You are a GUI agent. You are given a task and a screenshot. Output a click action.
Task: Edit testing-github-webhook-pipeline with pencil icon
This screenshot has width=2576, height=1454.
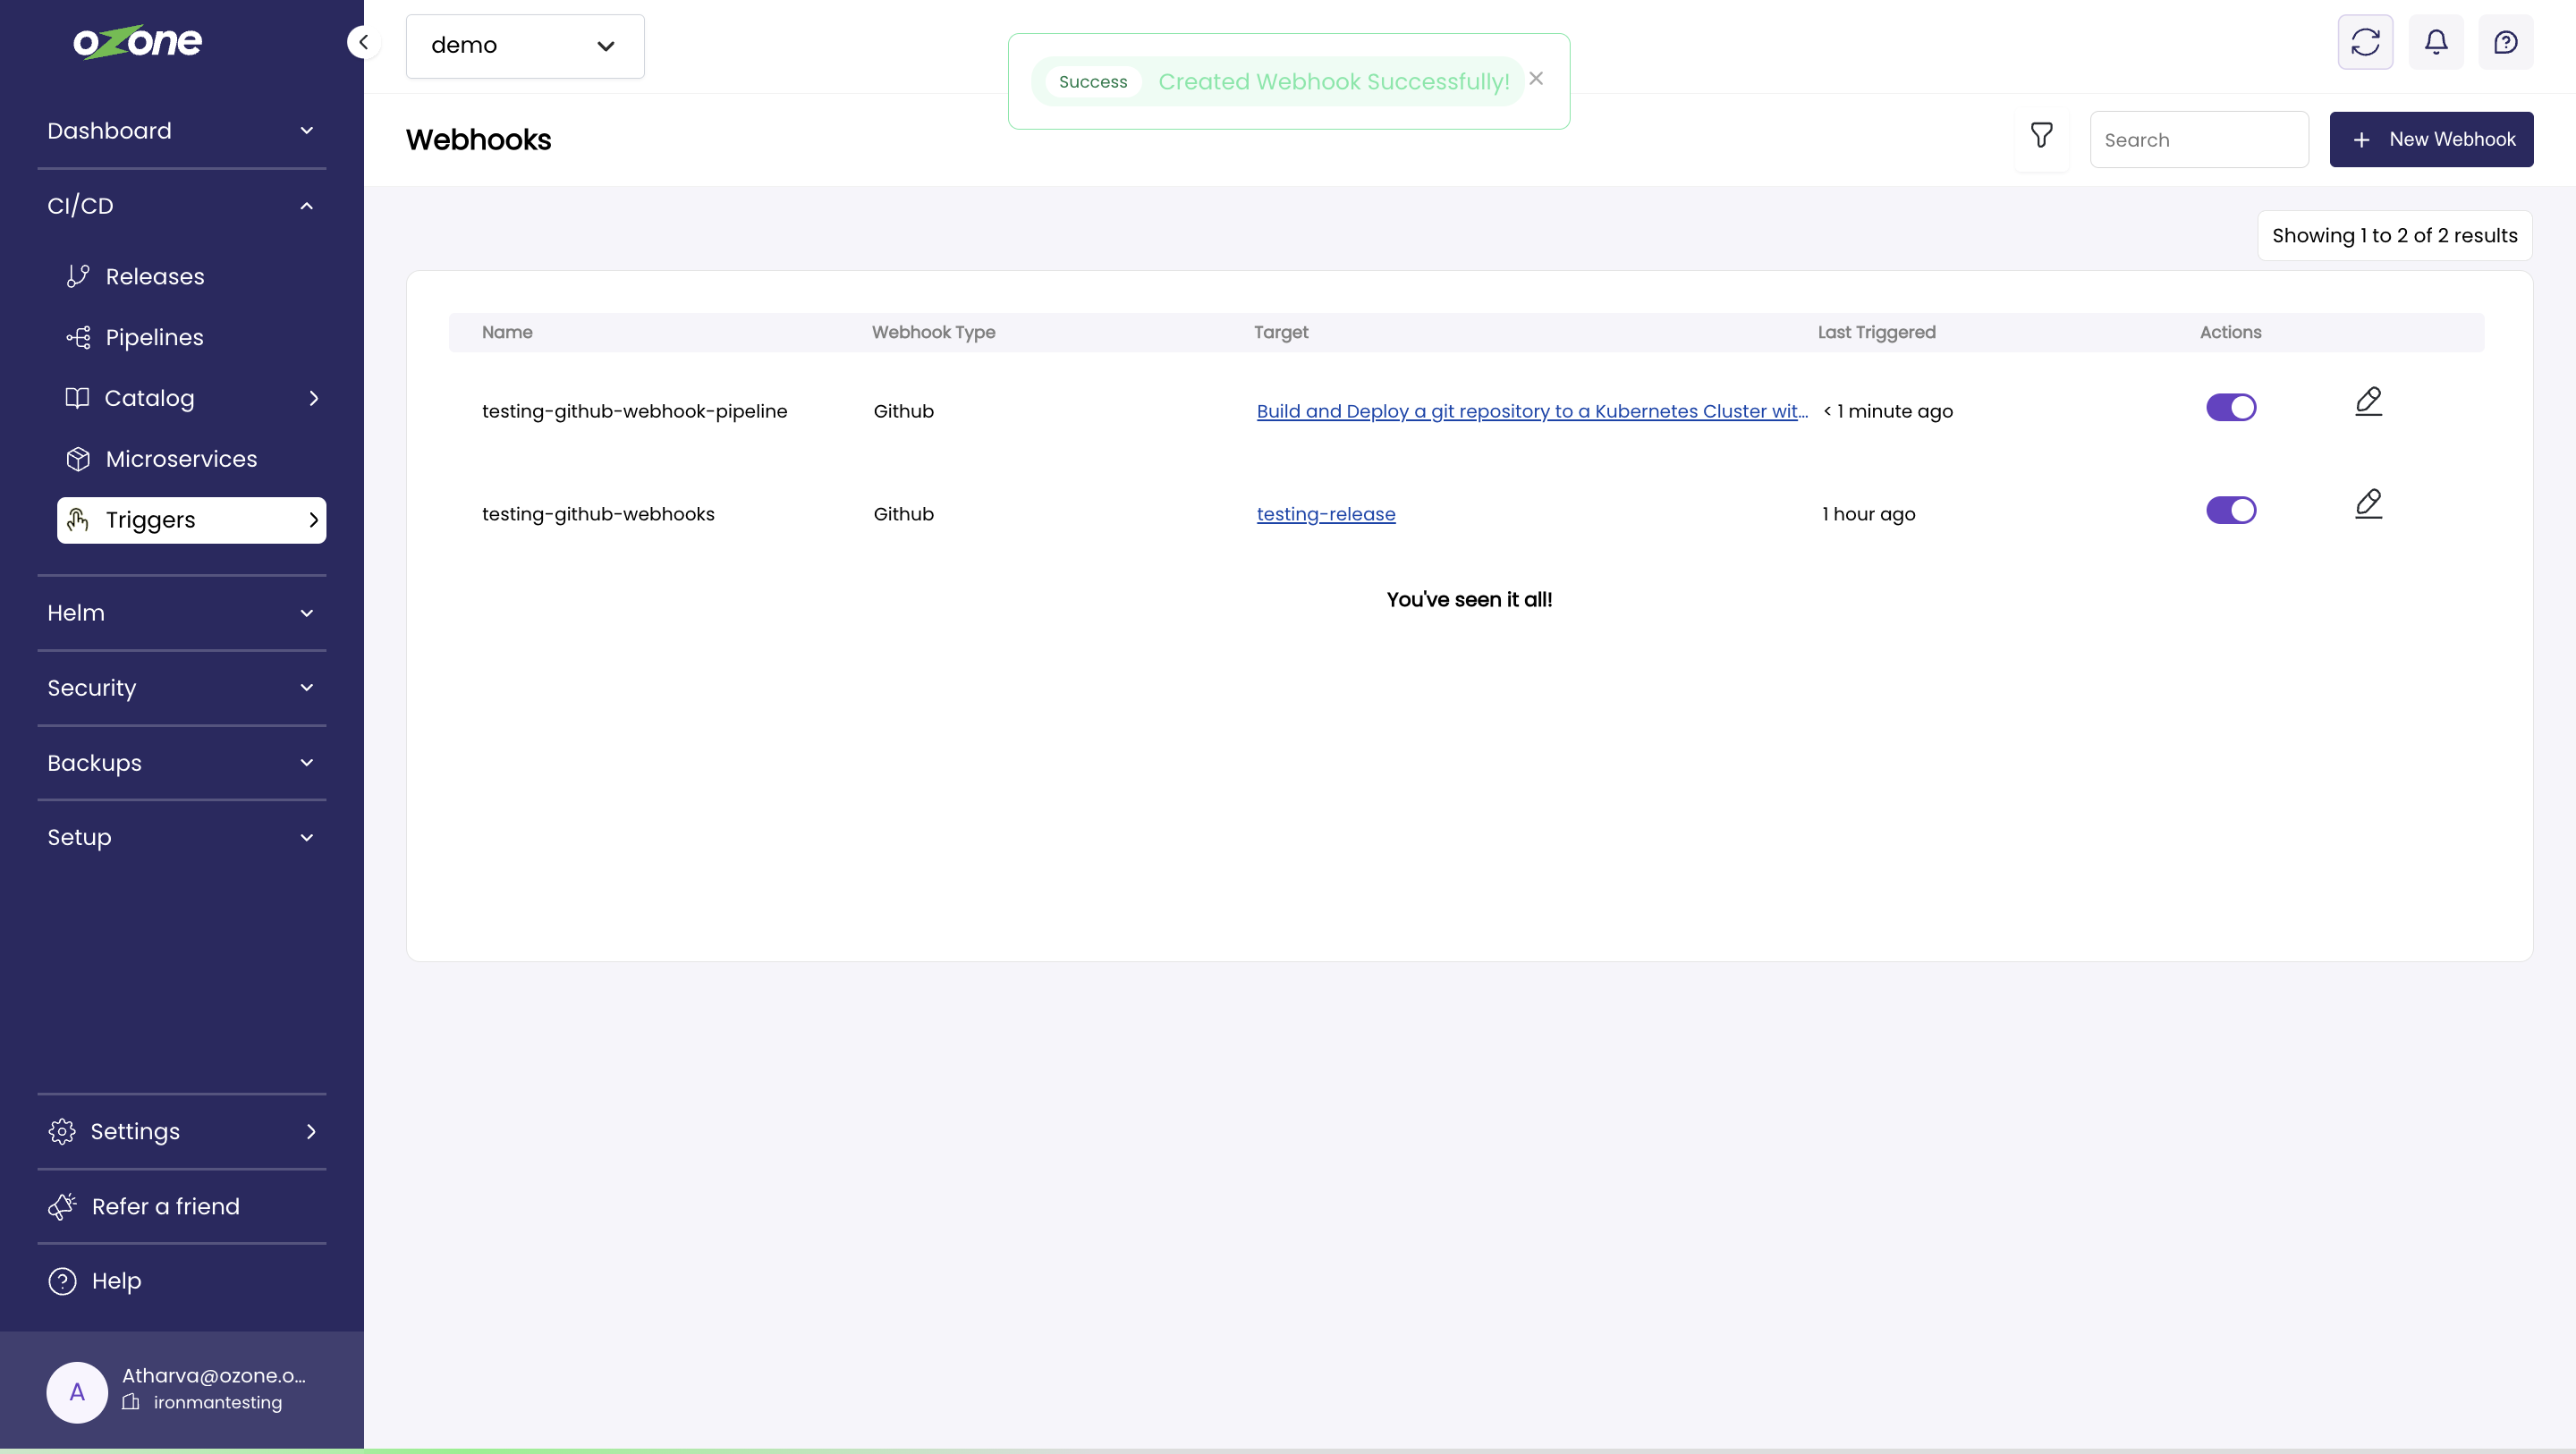pos(2368,402)
